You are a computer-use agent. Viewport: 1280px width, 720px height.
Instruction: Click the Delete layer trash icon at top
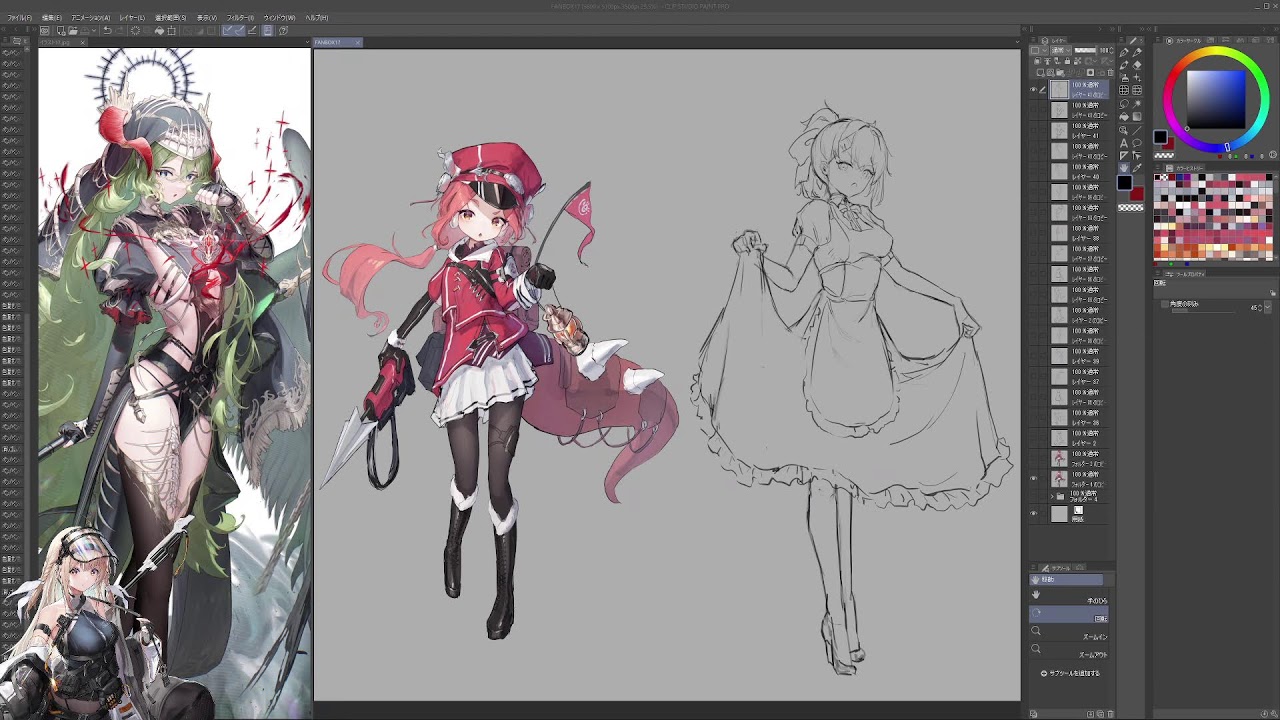pos(1110,73)
